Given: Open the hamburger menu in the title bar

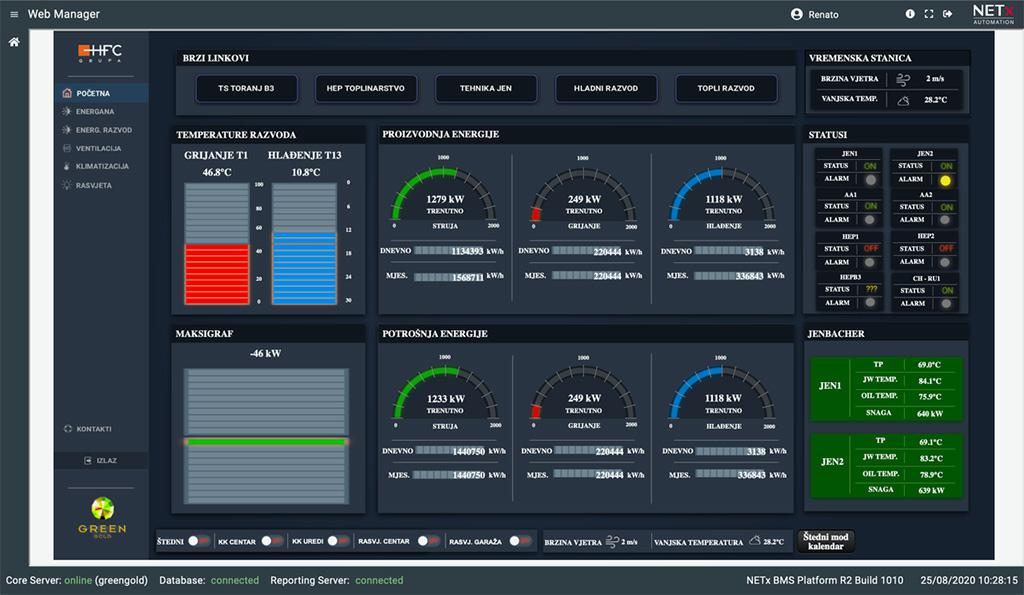Looking at the screenshot, I should click(x=14, y=14).
